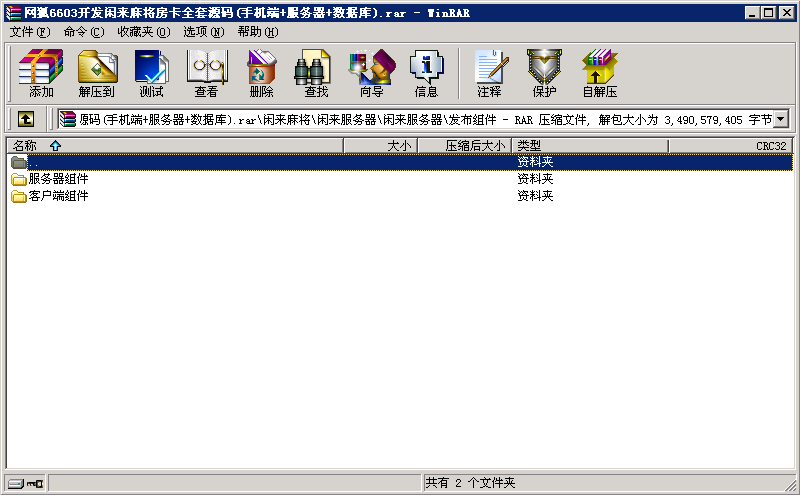Create 自解压 (SFX) archive

599,74
